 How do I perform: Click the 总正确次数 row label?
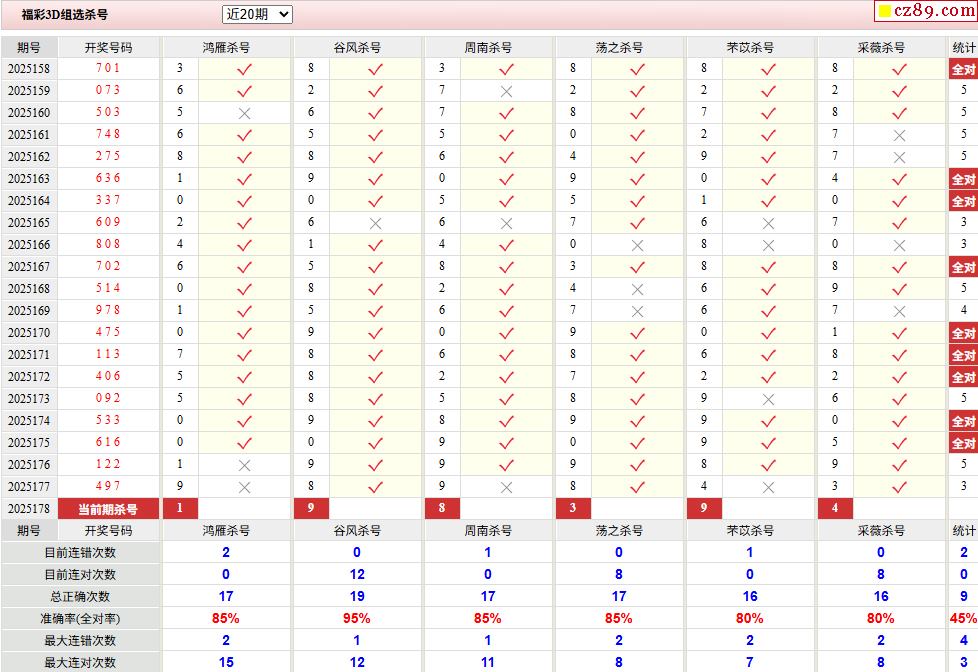pos(80,597)
